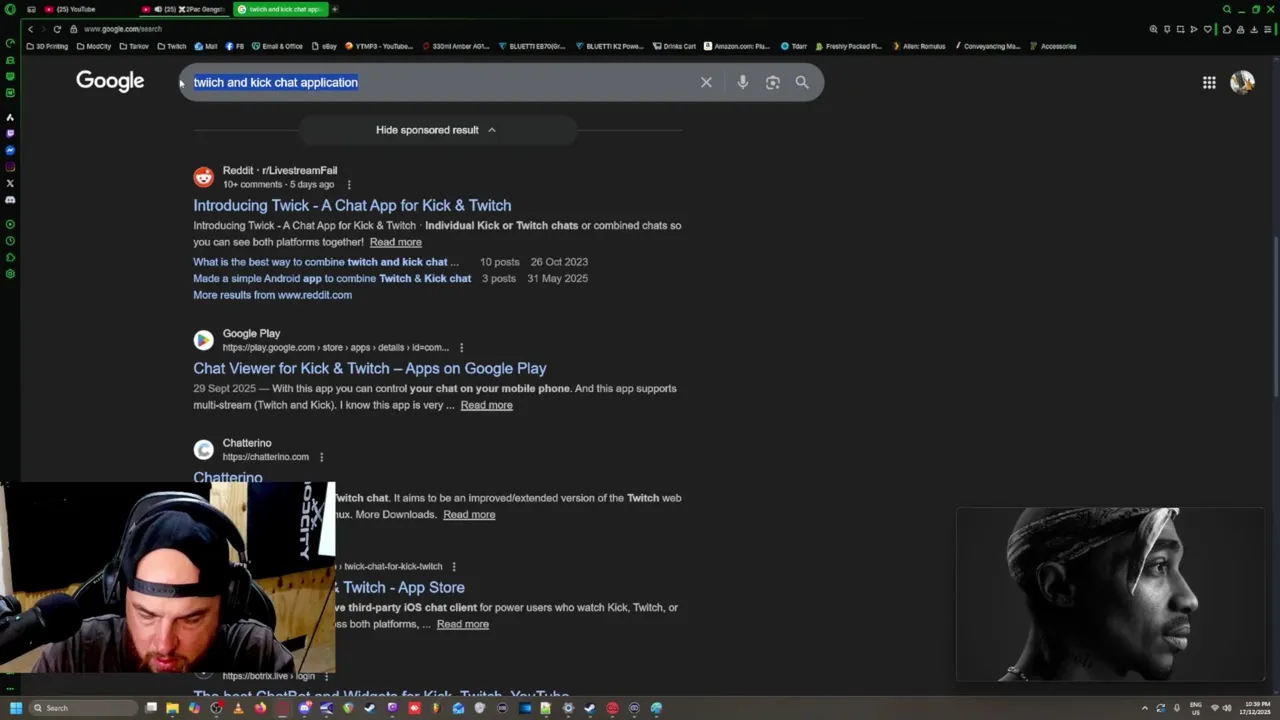Open the X (Twitter) icon in the sidebar
1280x720 pixels.
click(x=10, y=183)
